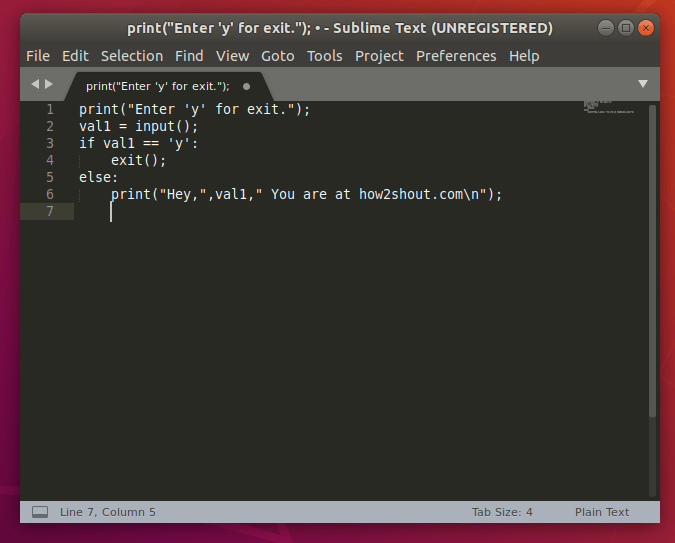Click line number 1 in the gutter

pos(50,109)
